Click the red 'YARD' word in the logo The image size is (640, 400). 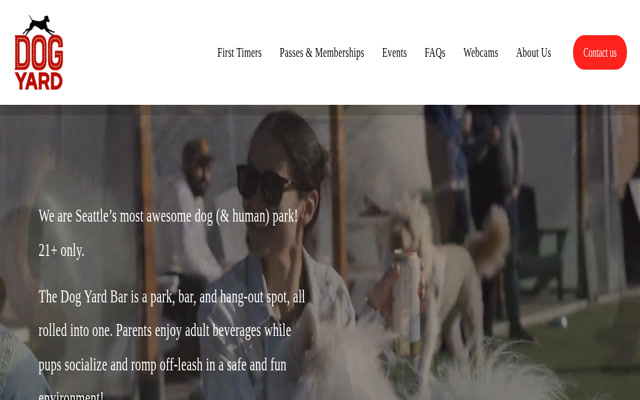click(x=39, y=78)
